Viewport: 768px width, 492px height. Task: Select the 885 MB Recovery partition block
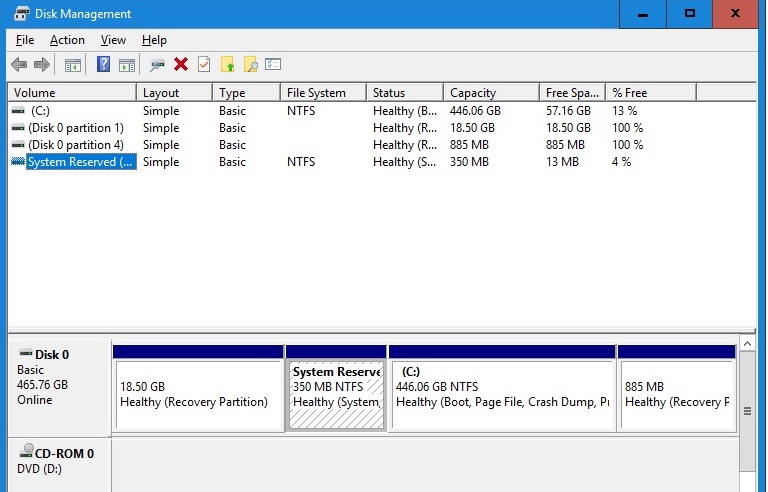click(x=677, y=387)
